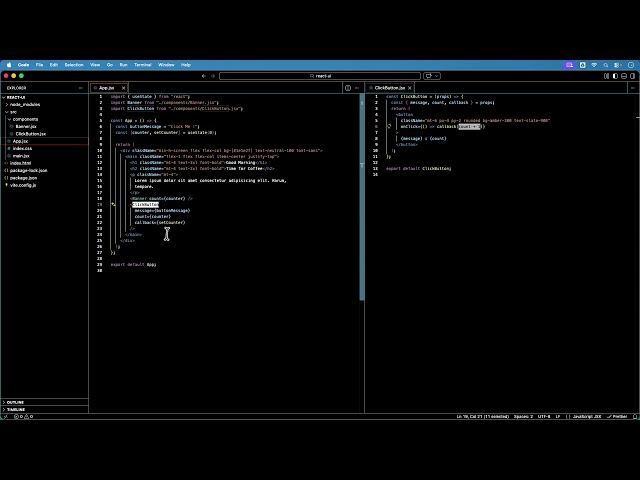Viewport: 640px width, 480px height.
Task: Open the Selection menu
Action: (x=74, y=65)
